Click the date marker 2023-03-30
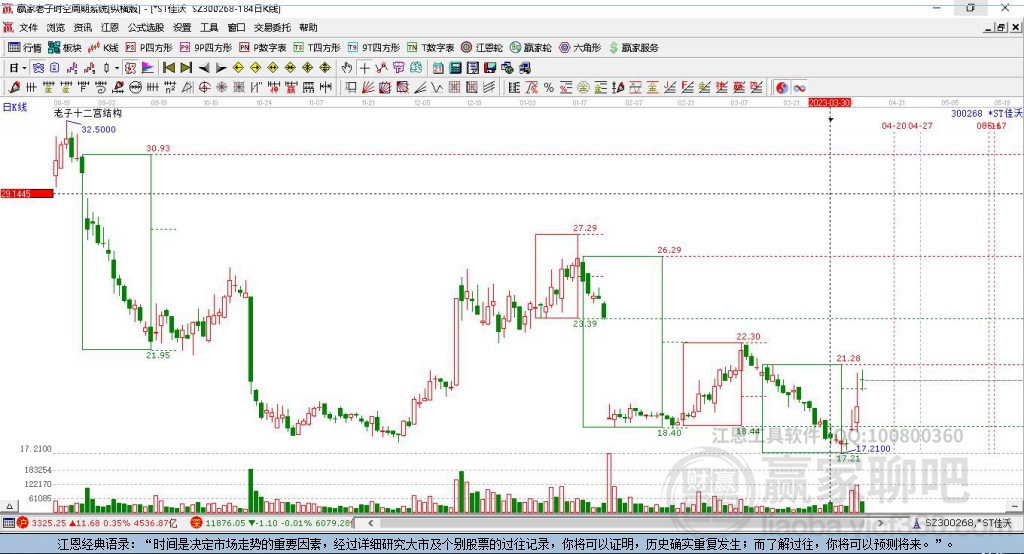Viewport: 1024px width, 554px height. click(829, 103)
